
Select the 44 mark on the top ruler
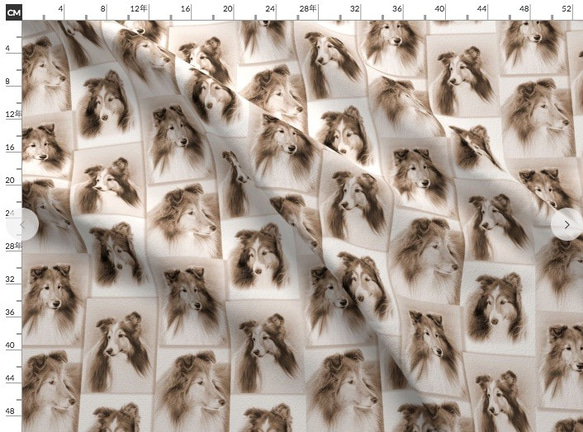coord(482,9)
